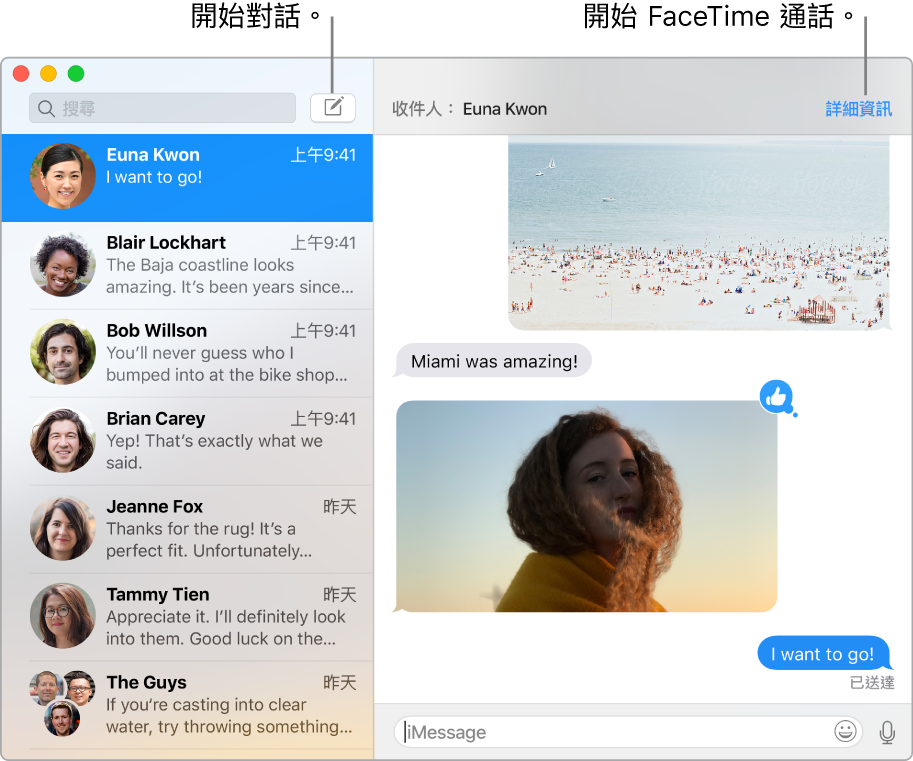Compose a new message

(x=333, y=108)
